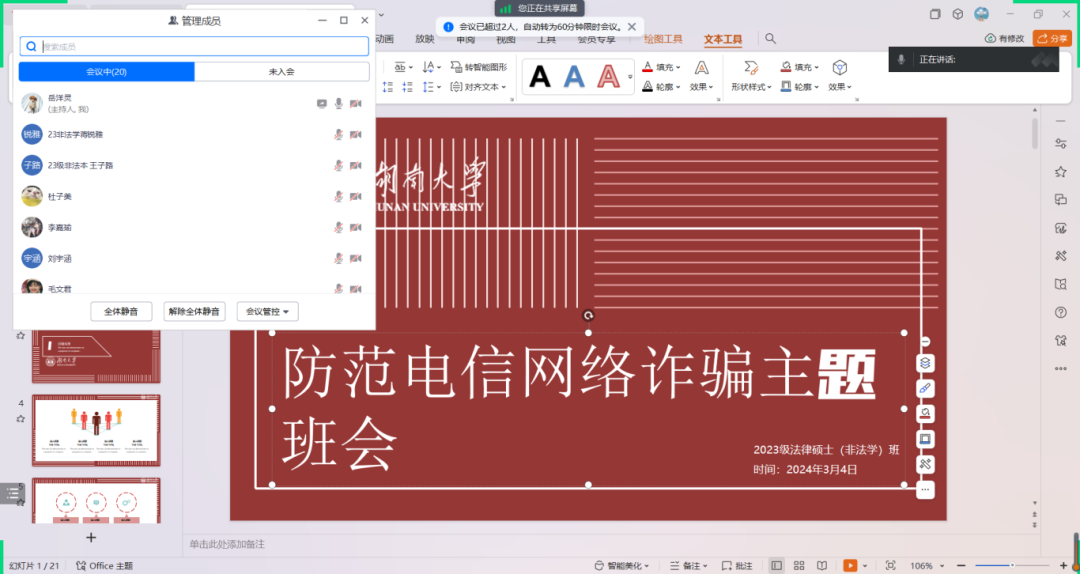Click the orange 分享 button

1052,39
